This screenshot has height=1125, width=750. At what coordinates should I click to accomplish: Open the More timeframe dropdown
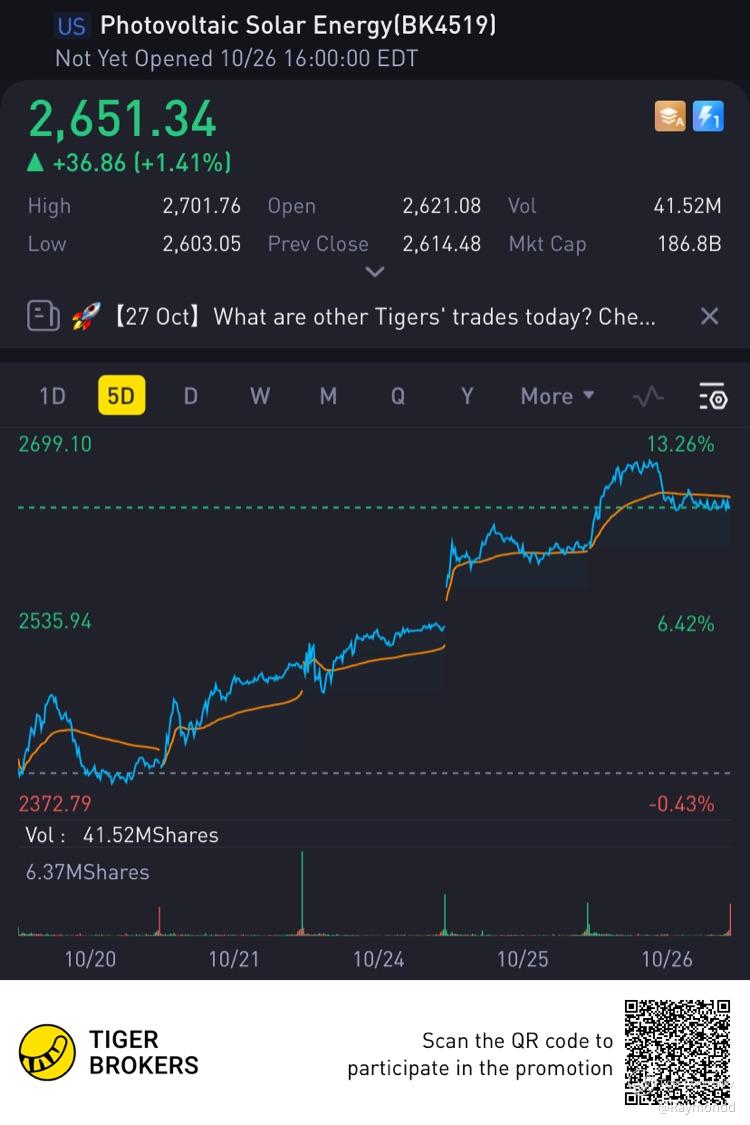(x=557, y=396)
